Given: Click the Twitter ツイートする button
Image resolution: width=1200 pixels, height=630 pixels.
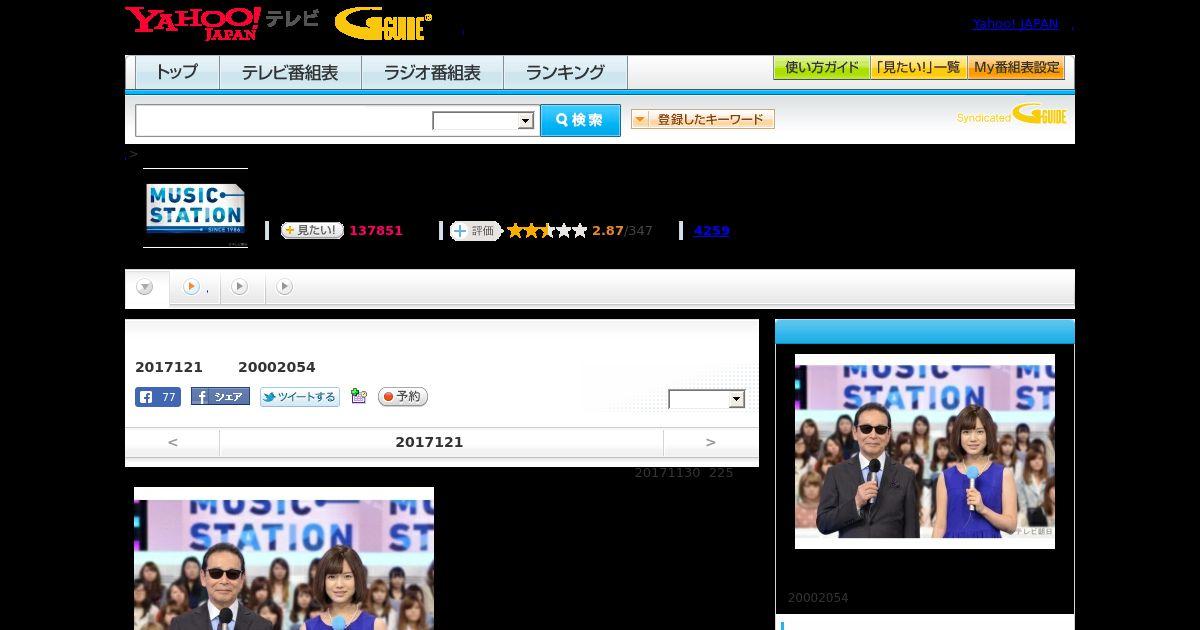Looking at the screenshot, I should click(300, 397).
